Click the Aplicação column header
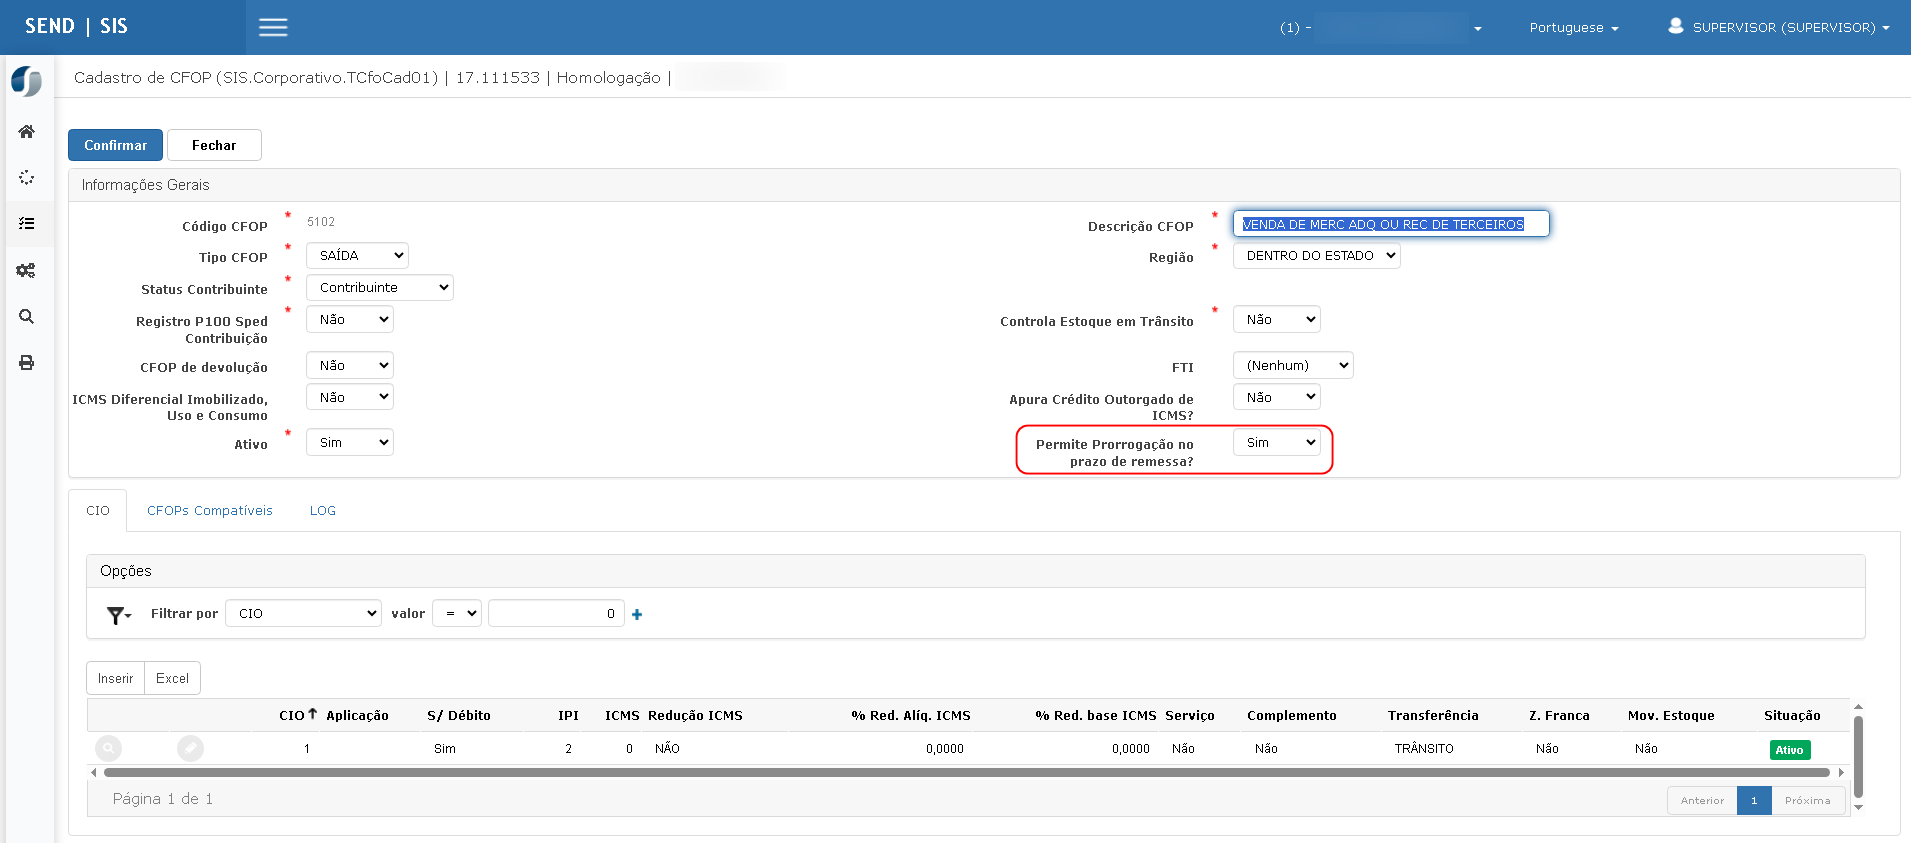The width and height of the screenshot is (1911, 843). (x=357, y=716)
